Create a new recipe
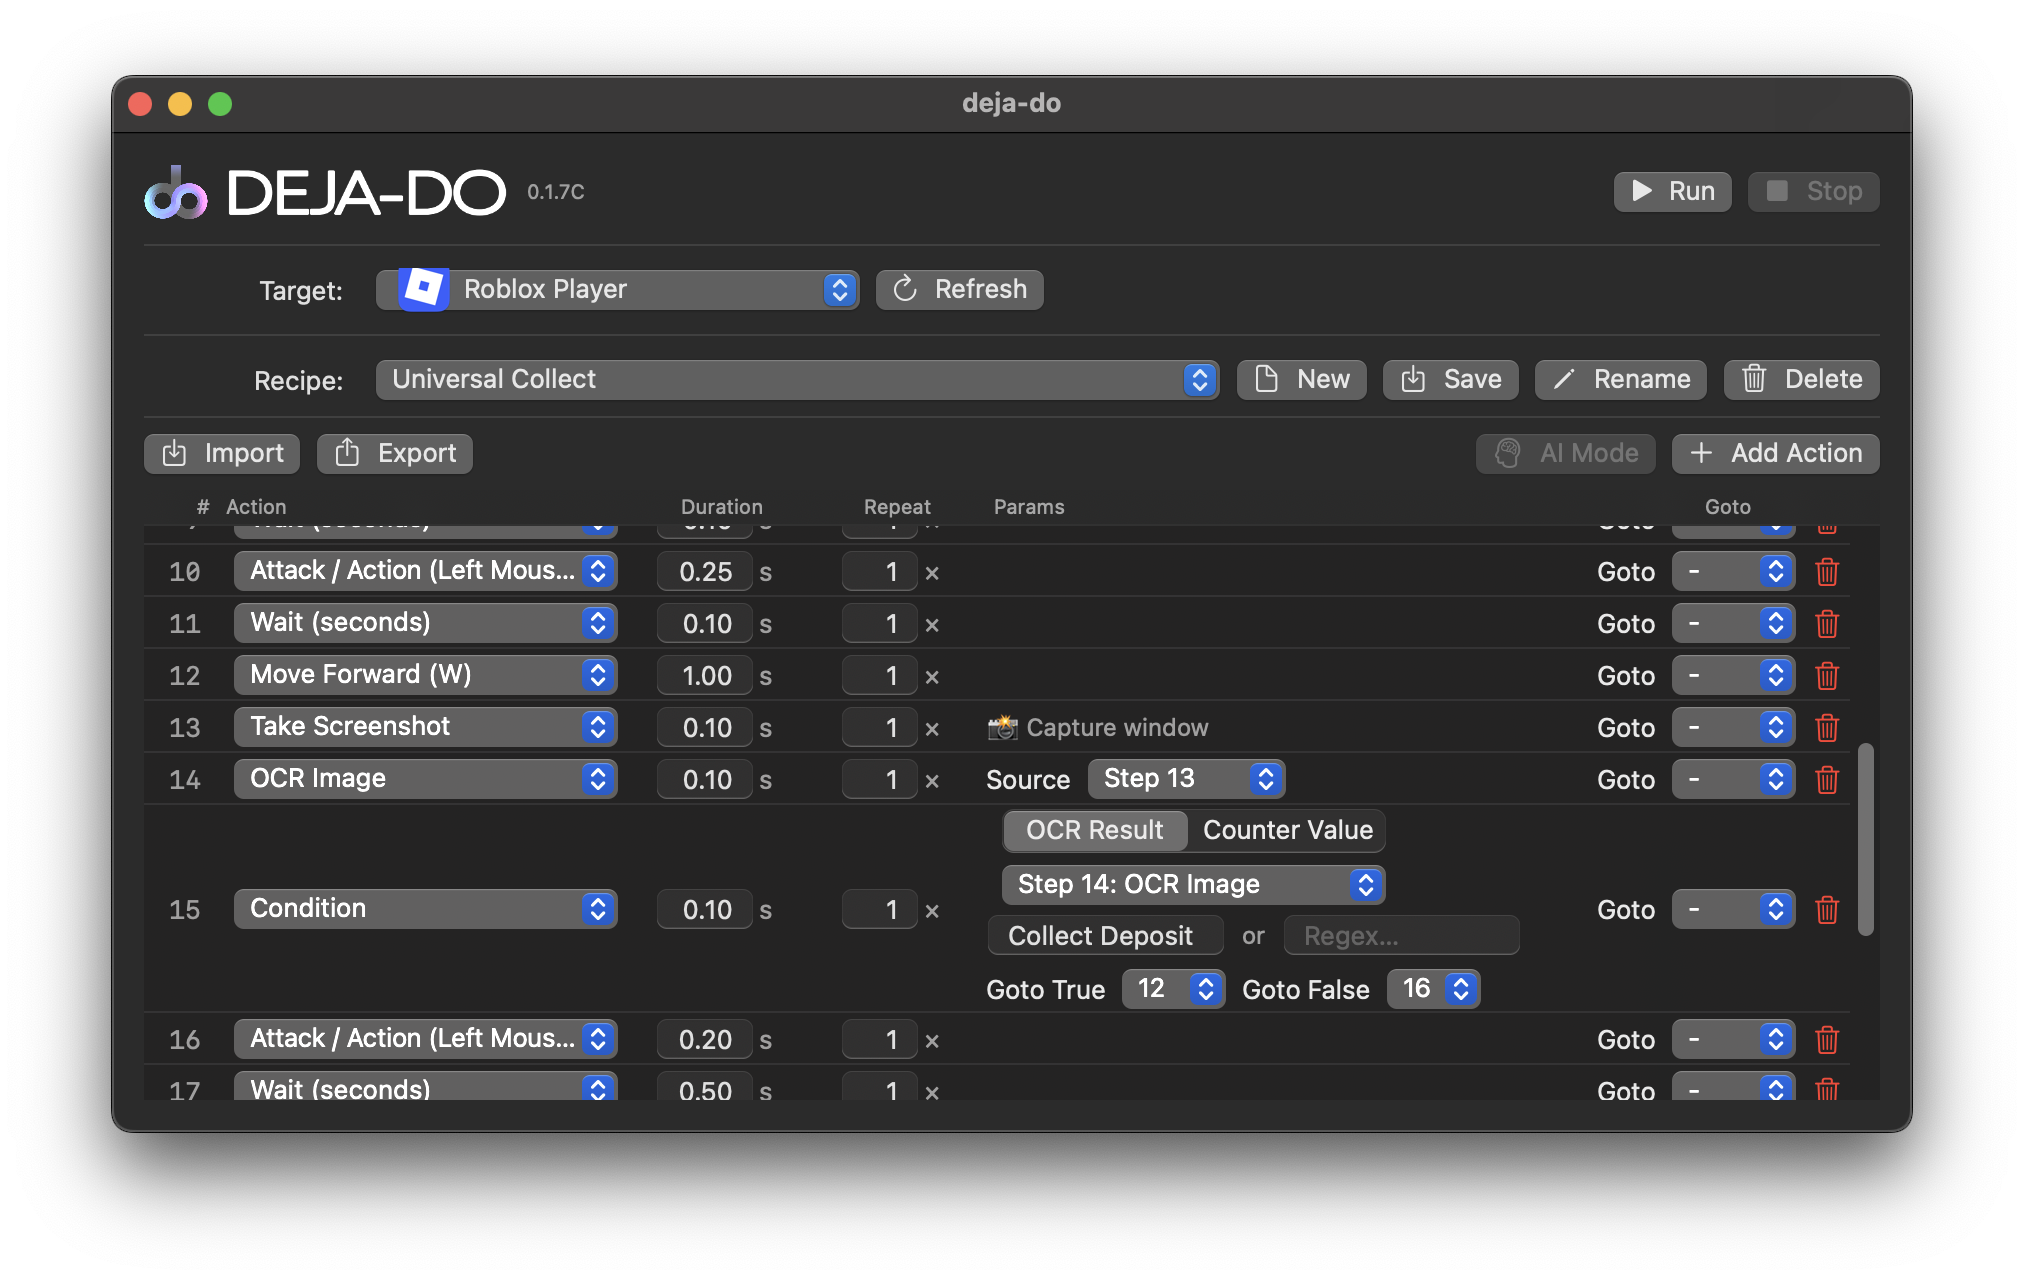The height and width of the screenshot is (1280, 2024). [x=1300, y=379]
